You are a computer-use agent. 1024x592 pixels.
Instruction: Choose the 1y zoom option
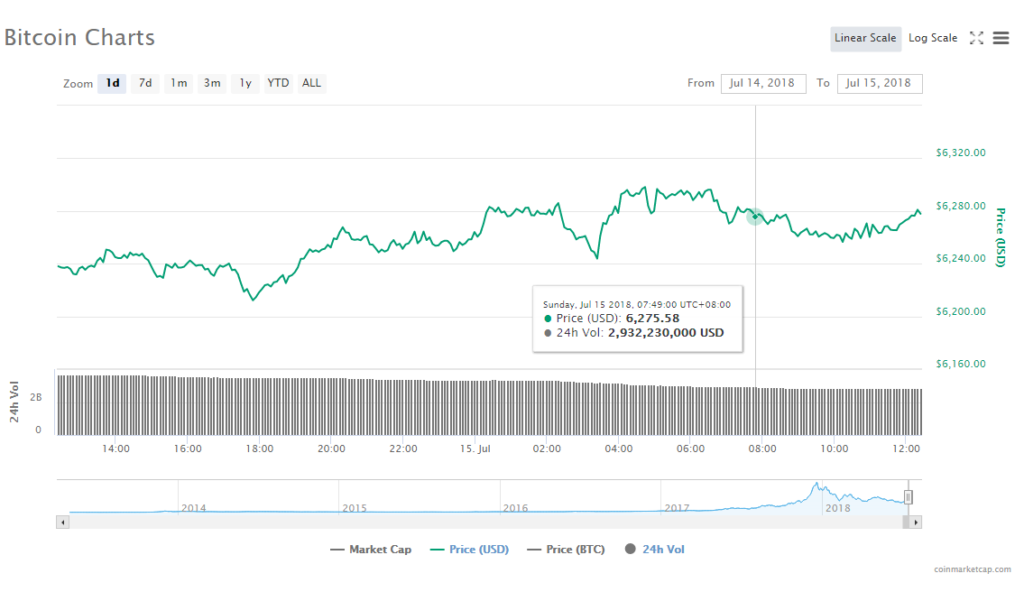tap(245, 83)
